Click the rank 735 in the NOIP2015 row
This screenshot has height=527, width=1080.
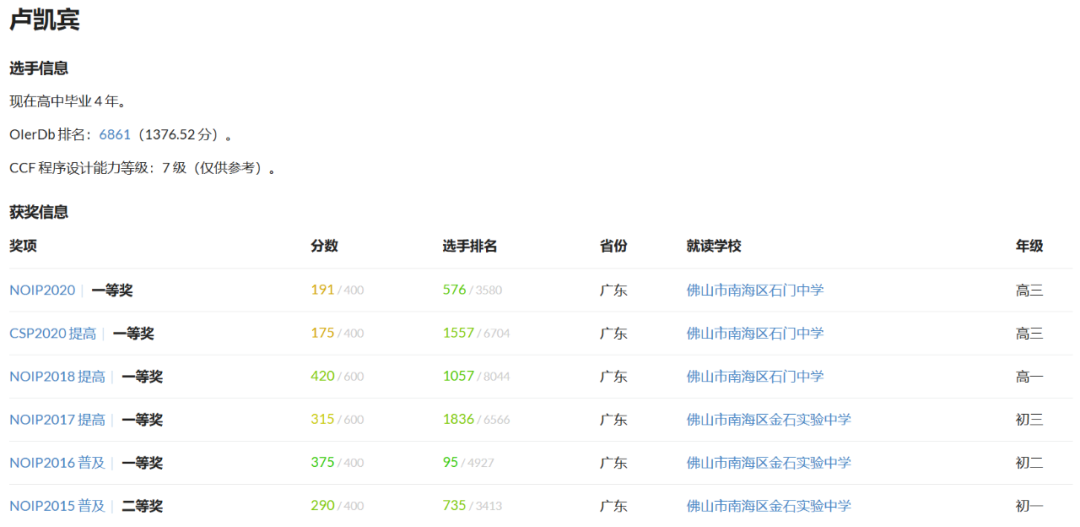point(455,506)
